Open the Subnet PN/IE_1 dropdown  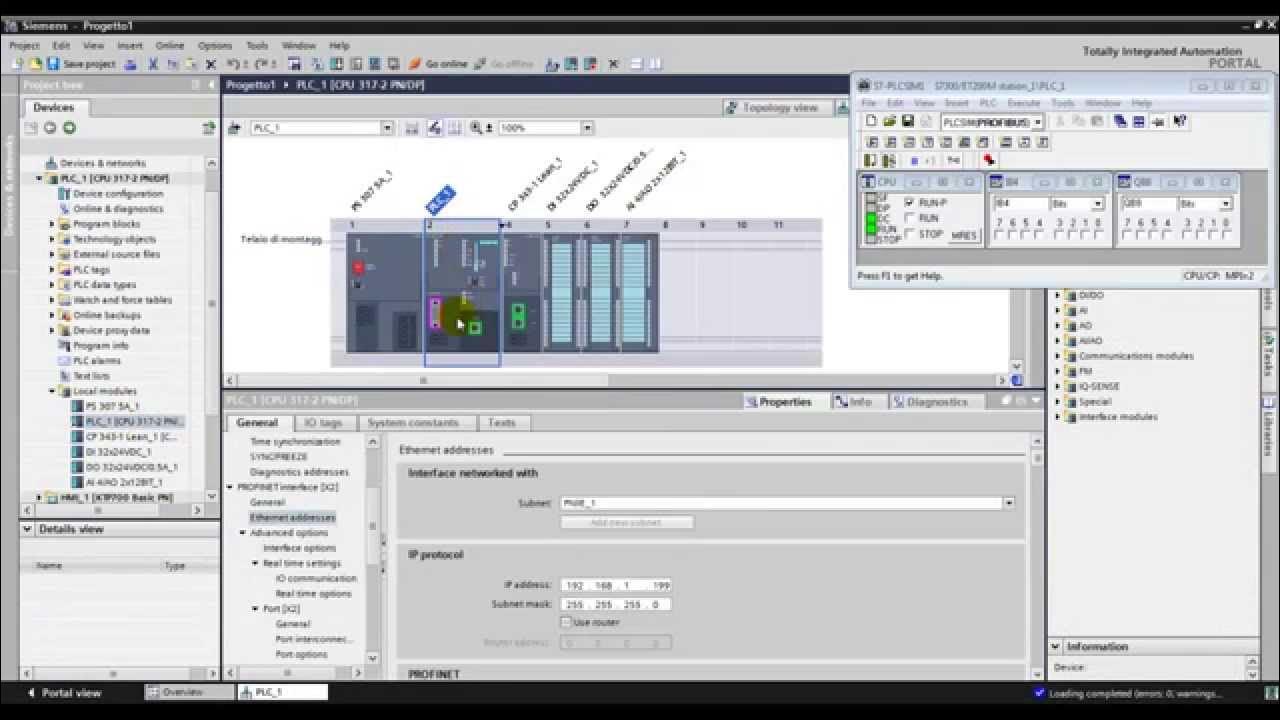pyautogui.click(x=1008, y=503)
